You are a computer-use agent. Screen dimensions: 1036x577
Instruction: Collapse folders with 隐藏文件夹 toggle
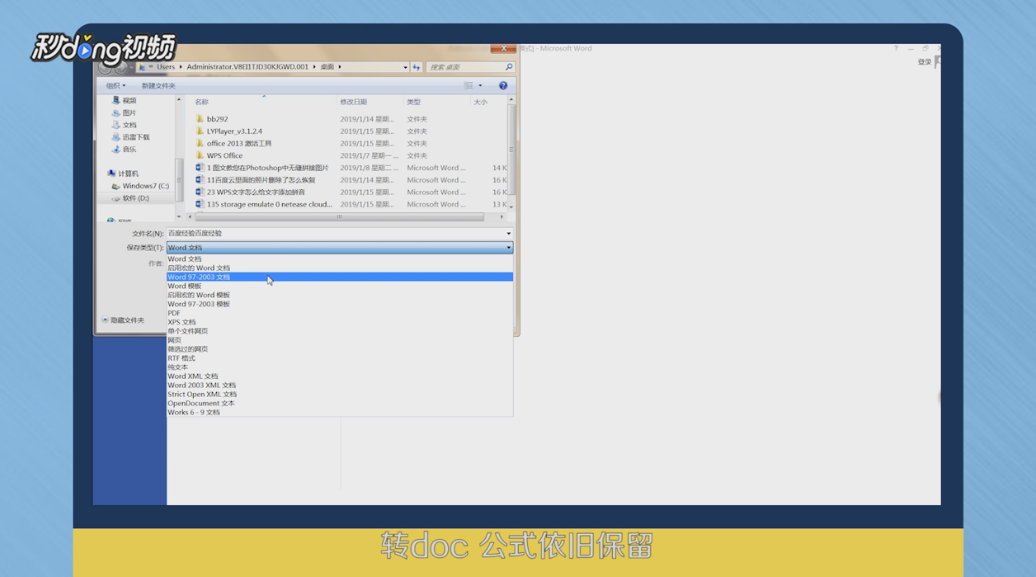(123, 320)
